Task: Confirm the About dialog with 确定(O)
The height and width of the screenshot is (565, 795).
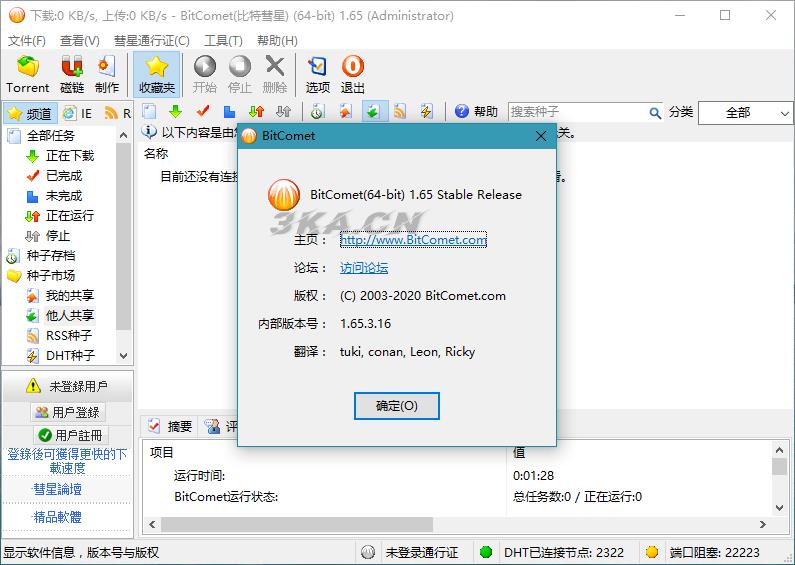Action: click(x=396, y=406)
